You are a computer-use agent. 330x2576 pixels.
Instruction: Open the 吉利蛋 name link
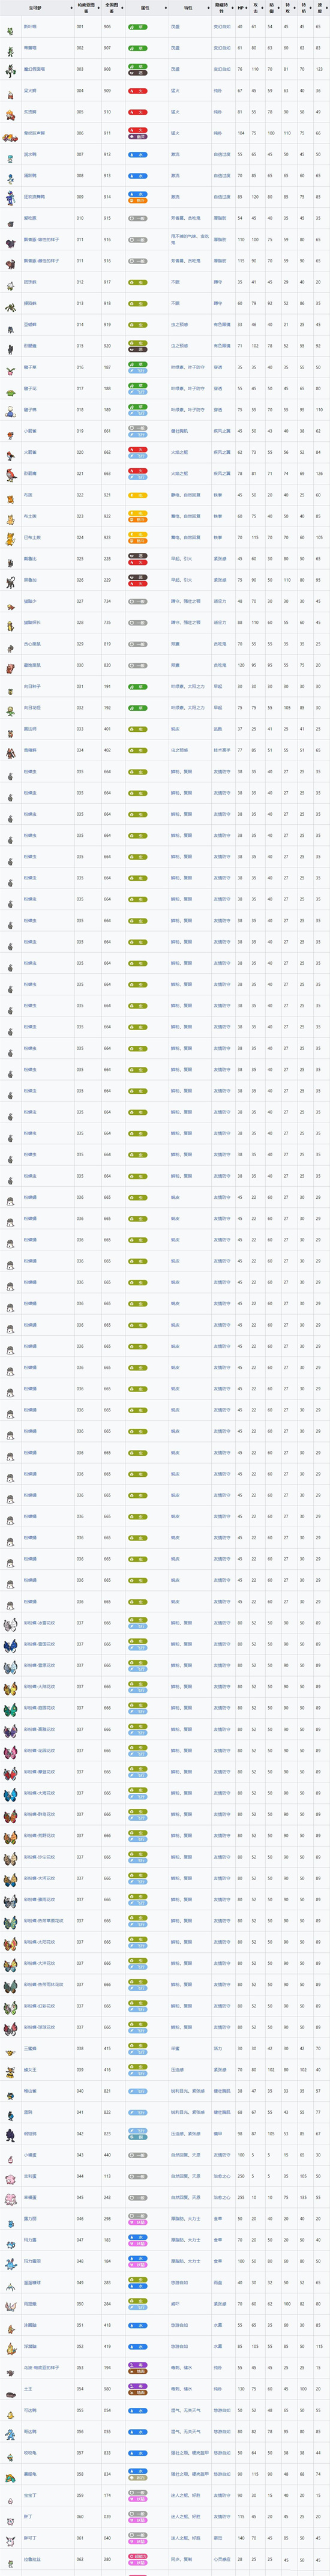30,2177
